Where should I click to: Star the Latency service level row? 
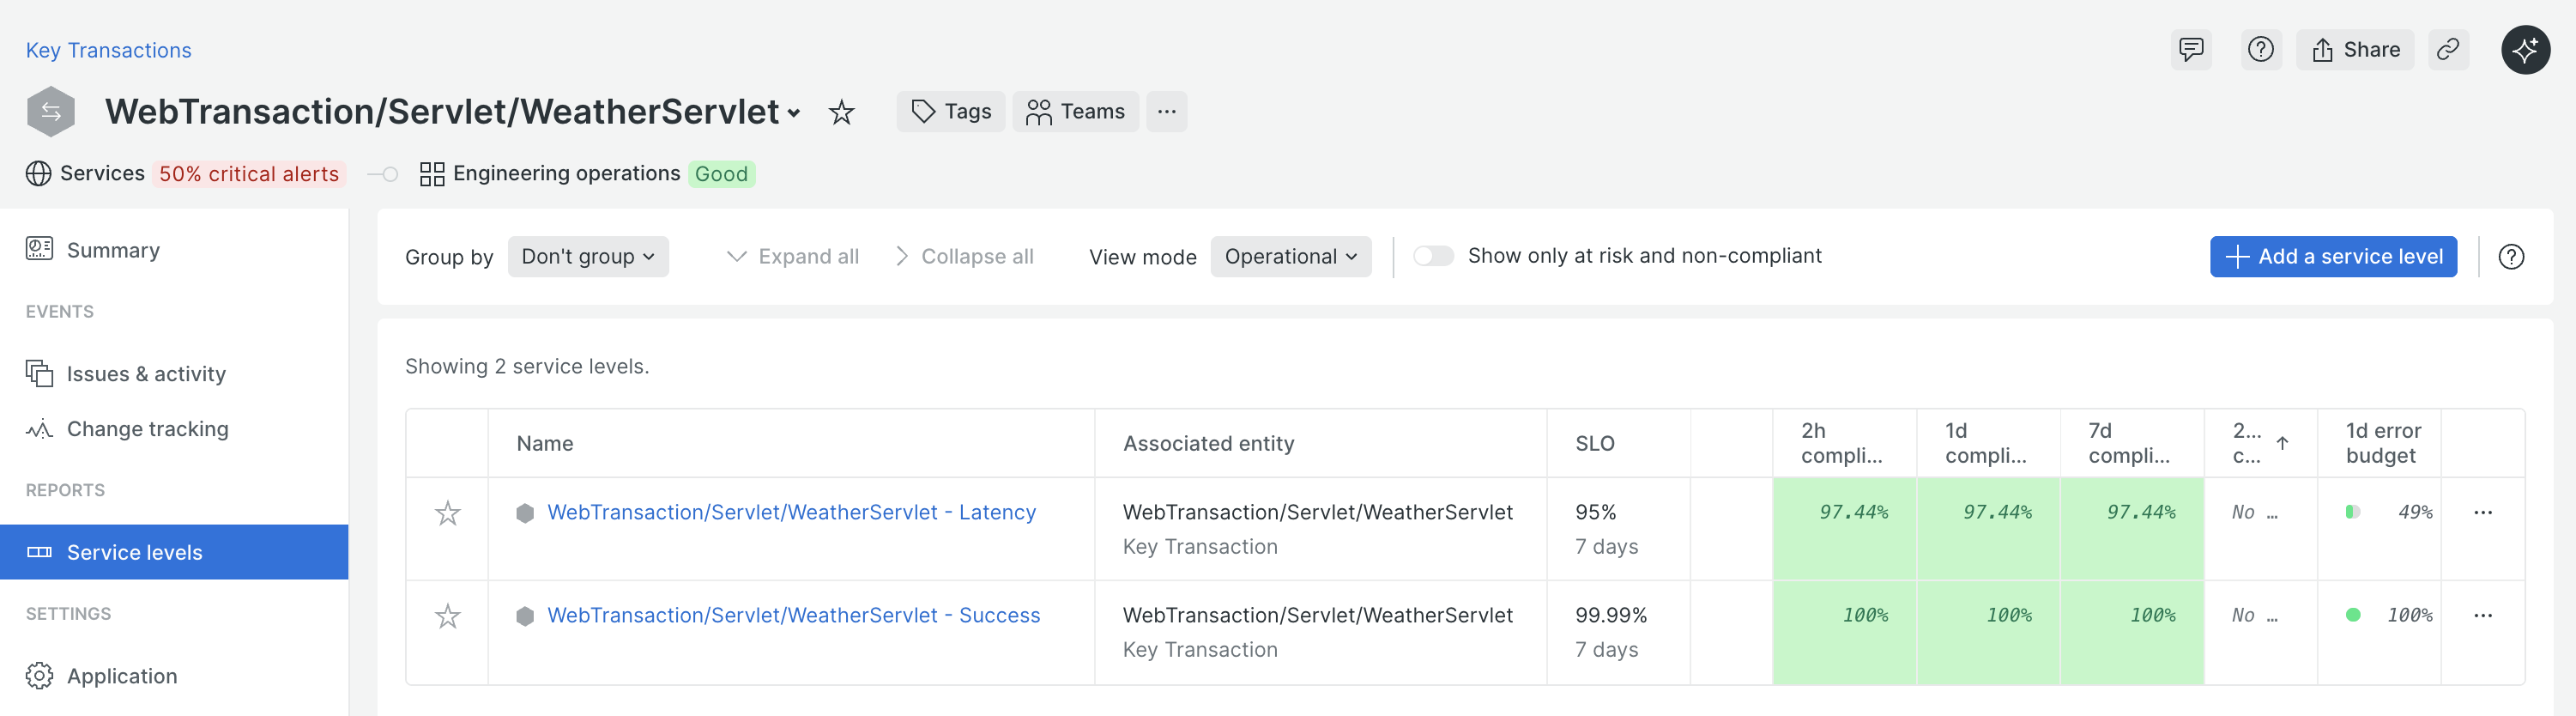(447, 513)
